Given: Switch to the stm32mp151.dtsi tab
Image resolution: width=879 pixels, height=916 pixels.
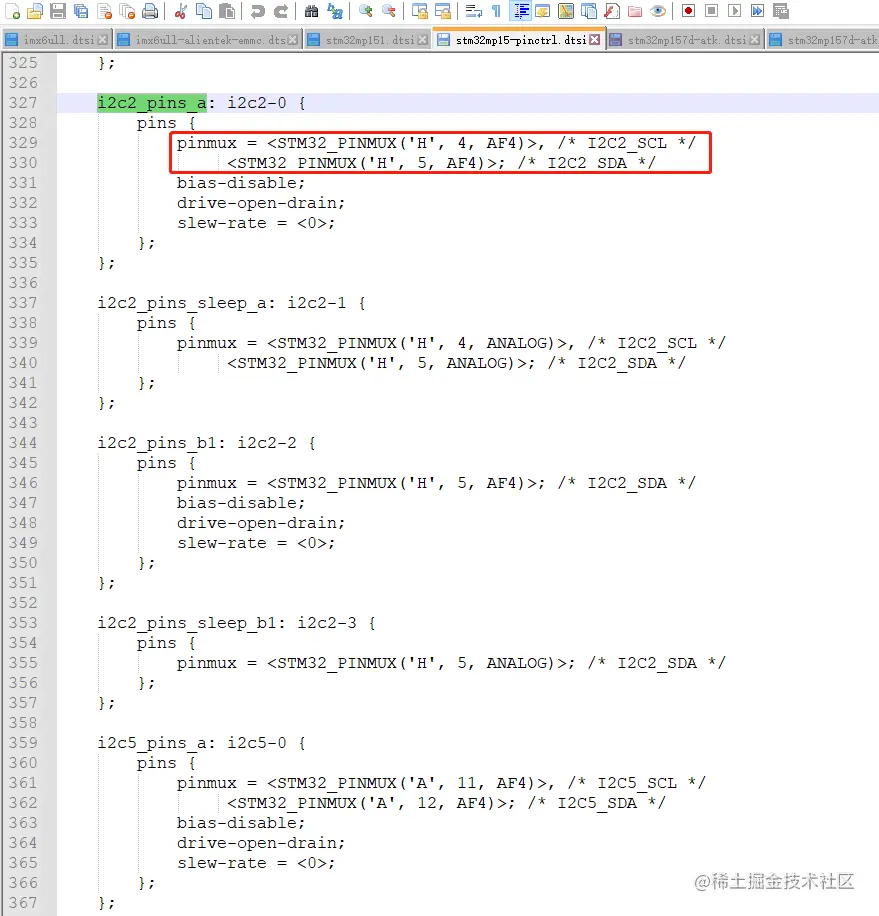Looking at the screenshot, I should pyautogui.click(x=367, y=40).
